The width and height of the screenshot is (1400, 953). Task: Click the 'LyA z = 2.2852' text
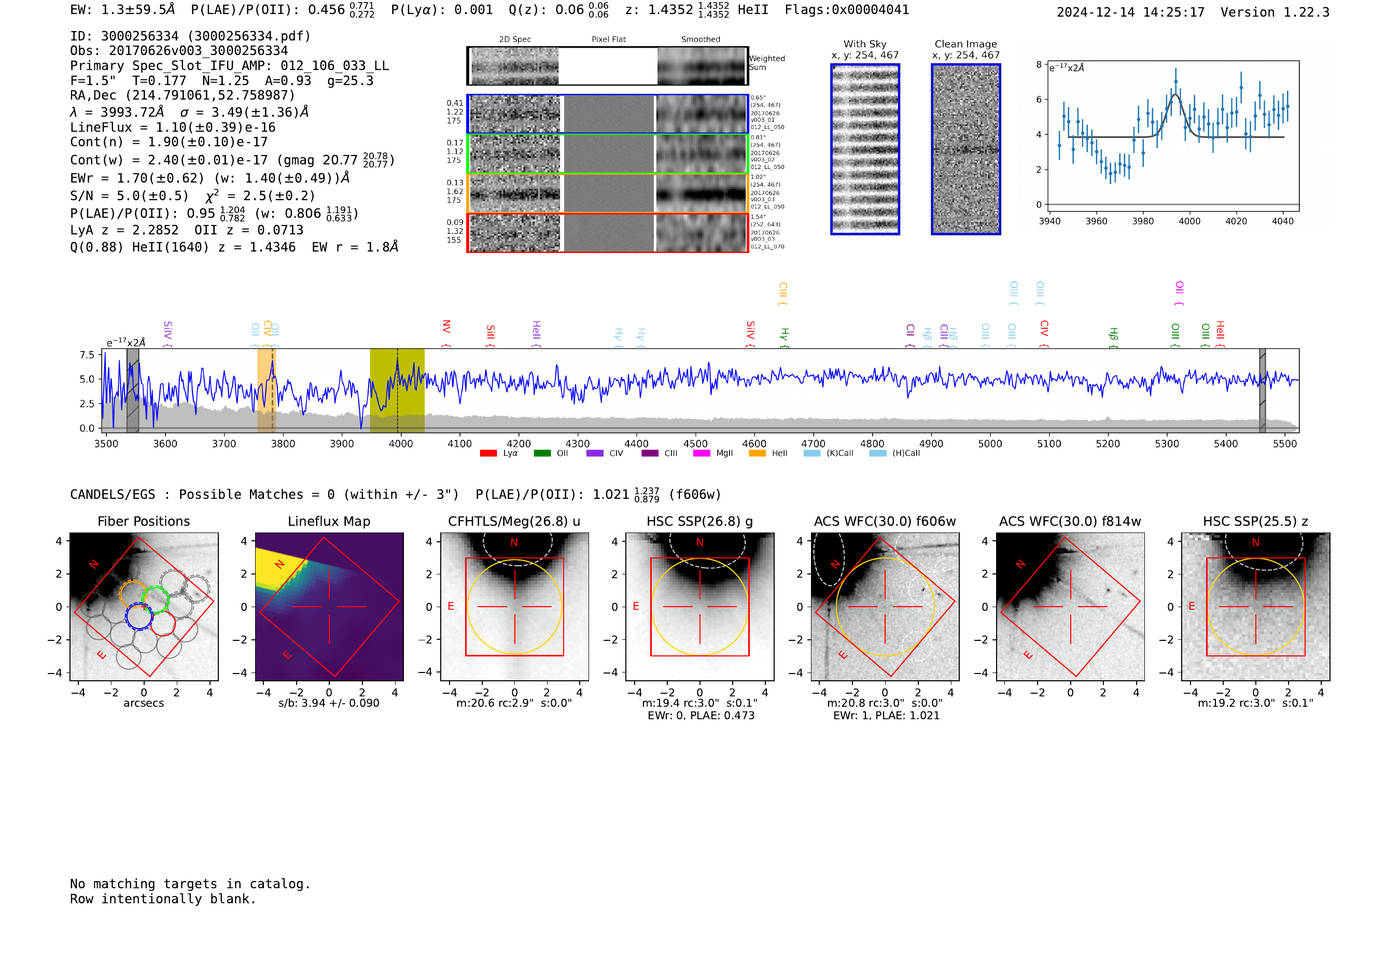pyautogui.click(x=125, y=229)
